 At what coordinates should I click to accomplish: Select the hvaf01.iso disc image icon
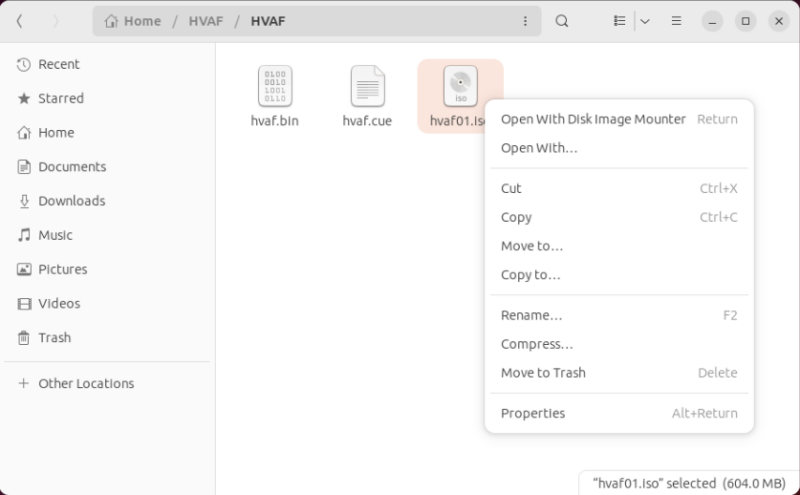pos(460,86)
